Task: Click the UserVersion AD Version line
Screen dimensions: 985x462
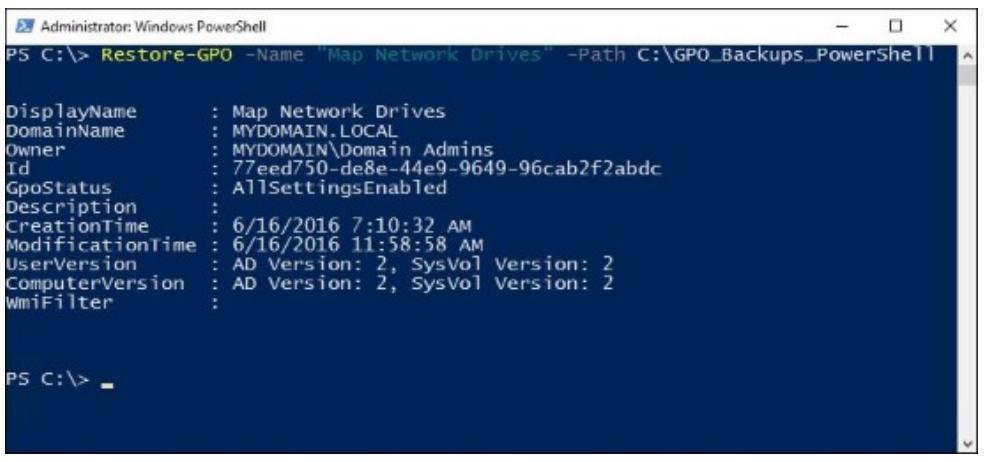Action: [422, 264]
